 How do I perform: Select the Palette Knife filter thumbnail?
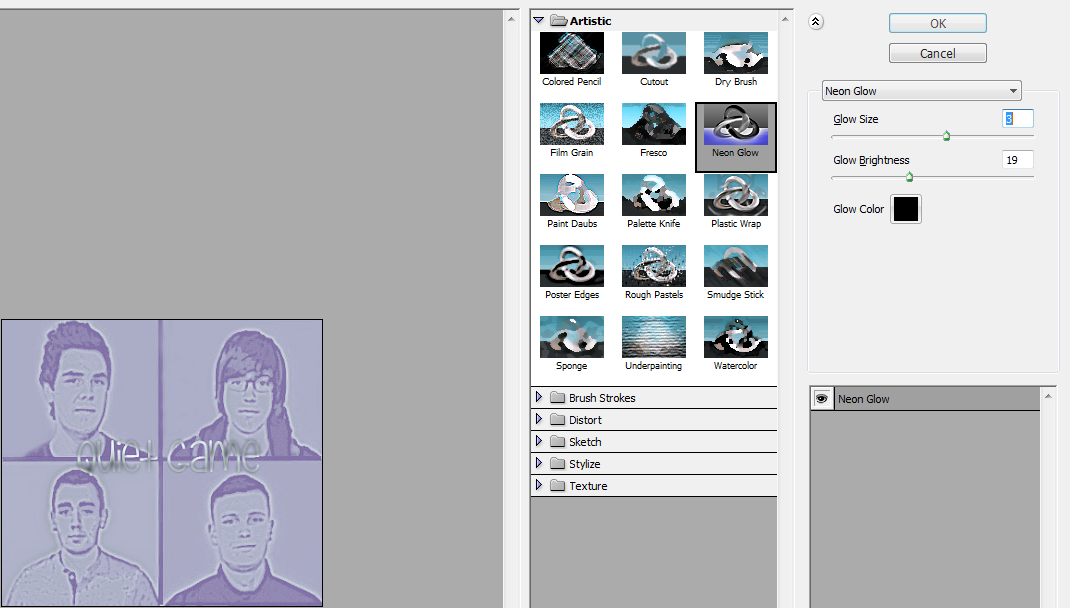click(654, 195)
